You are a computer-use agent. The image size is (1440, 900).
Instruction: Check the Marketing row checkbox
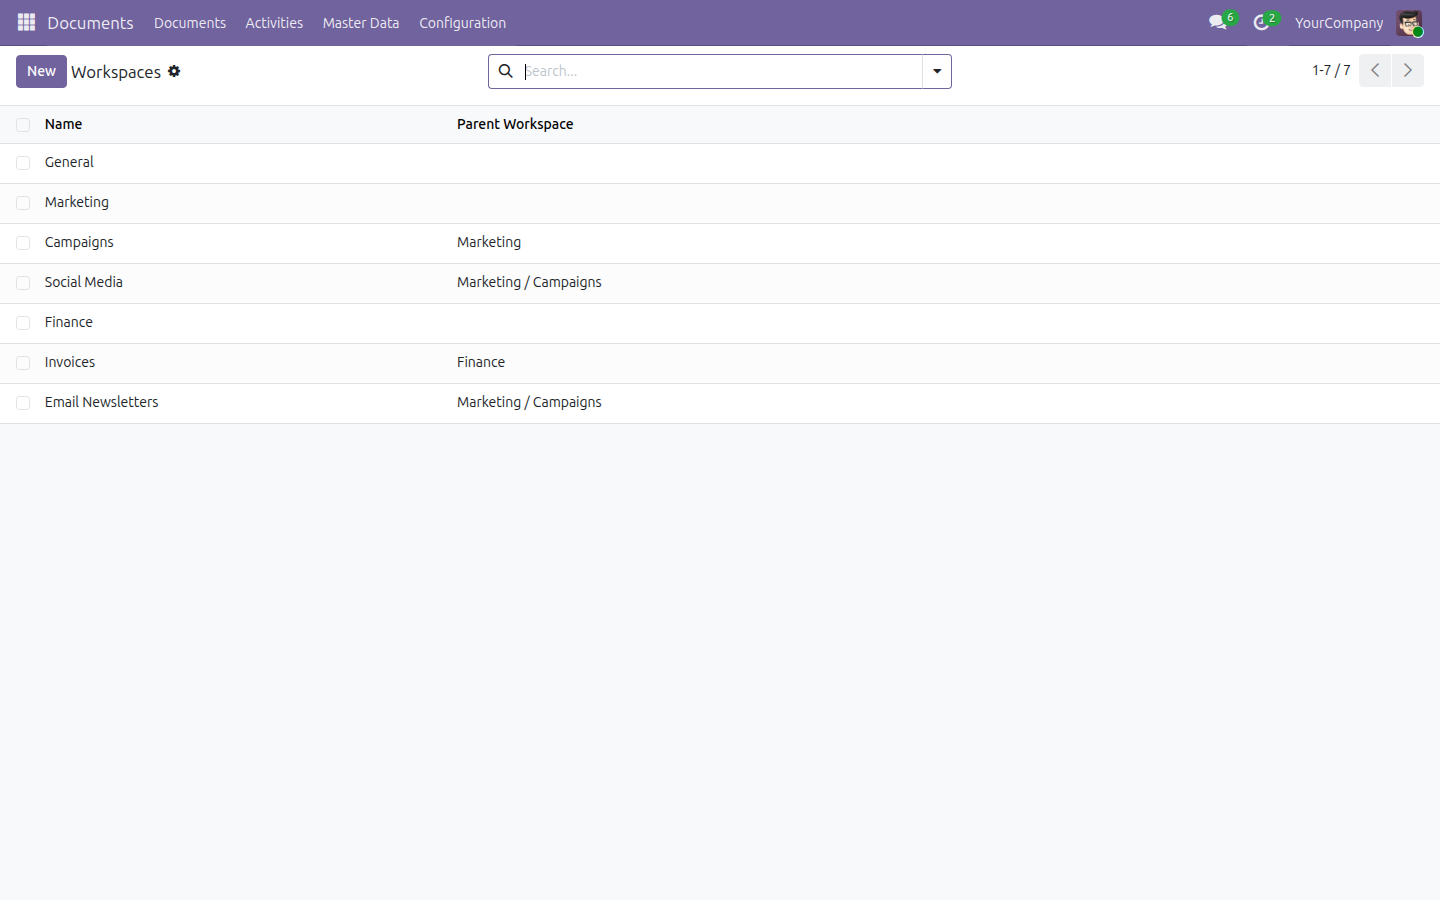[x=23, y=203]
